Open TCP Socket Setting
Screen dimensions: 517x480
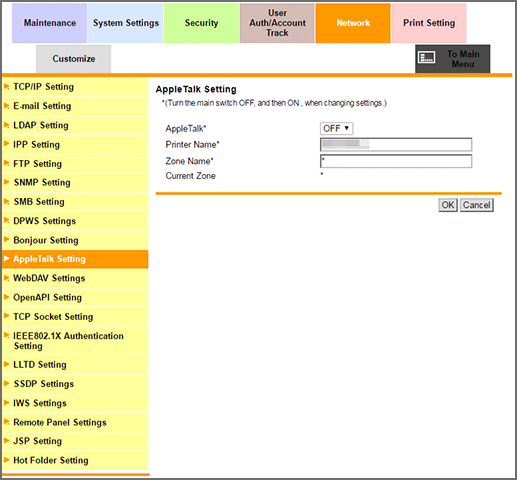[75, 317]
